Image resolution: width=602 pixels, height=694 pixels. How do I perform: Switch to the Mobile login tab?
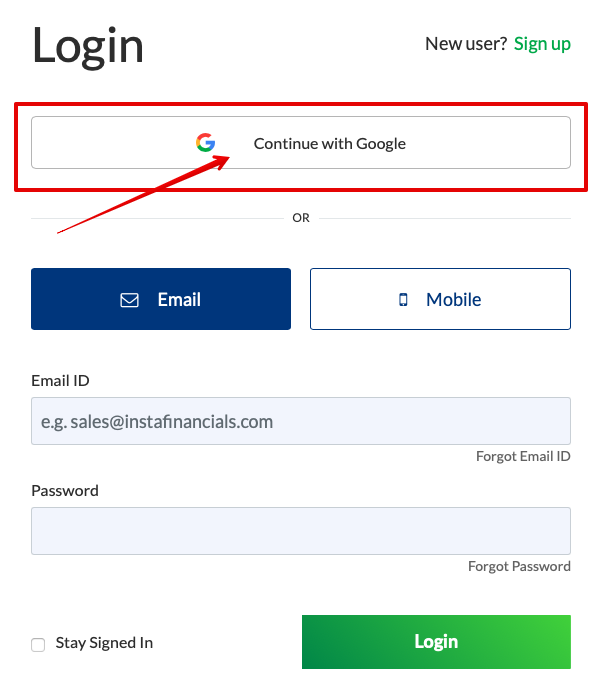pyautogui.click(x=440, y=299)
